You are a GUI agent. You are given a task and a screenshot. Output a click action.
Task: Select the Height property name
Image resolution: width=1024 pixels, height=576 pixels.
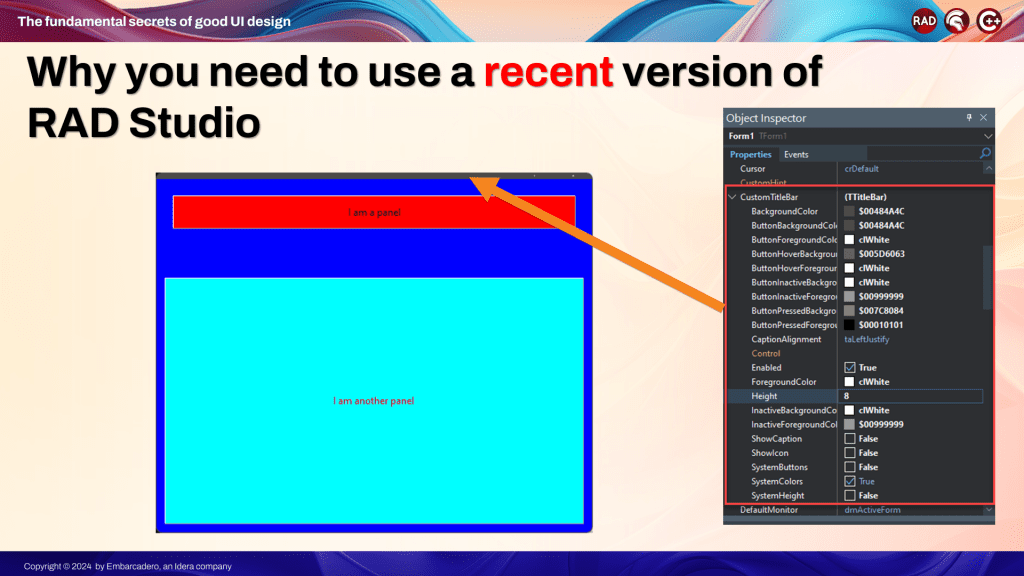pos(764,396)
